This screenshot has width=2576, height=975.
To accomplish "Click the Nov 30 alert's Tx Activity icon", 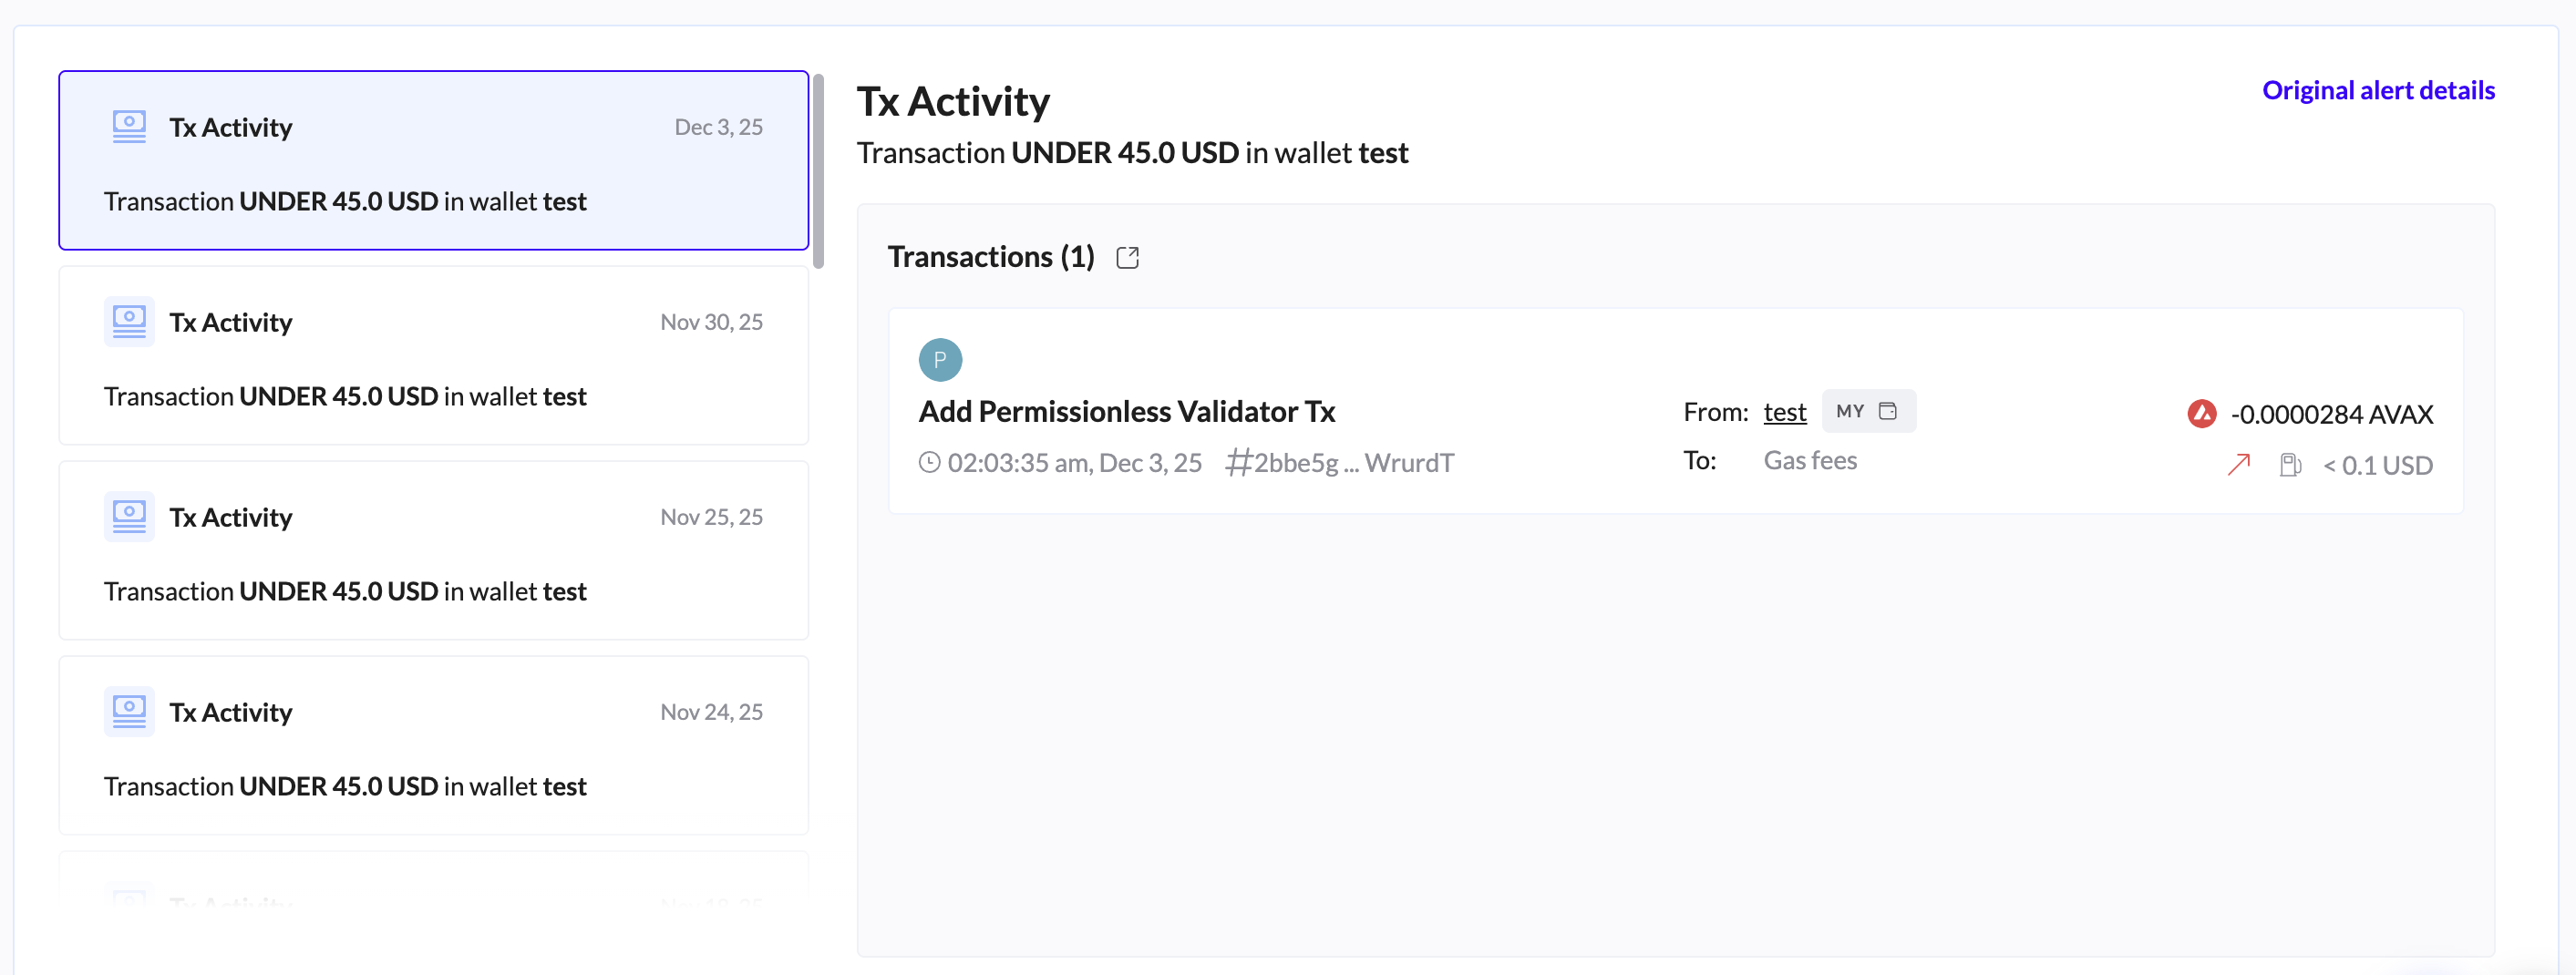I will tap(129, 322).
